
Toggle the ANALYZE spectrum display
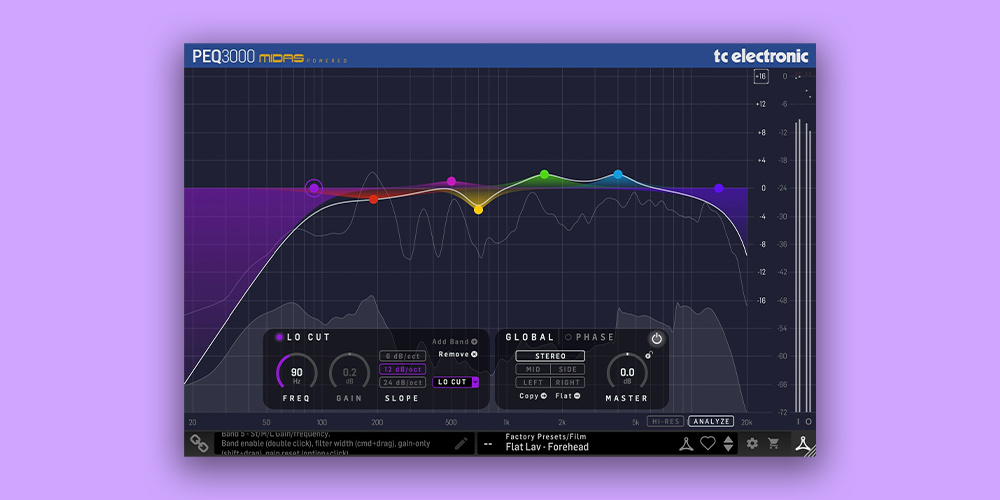pos(710,422)
